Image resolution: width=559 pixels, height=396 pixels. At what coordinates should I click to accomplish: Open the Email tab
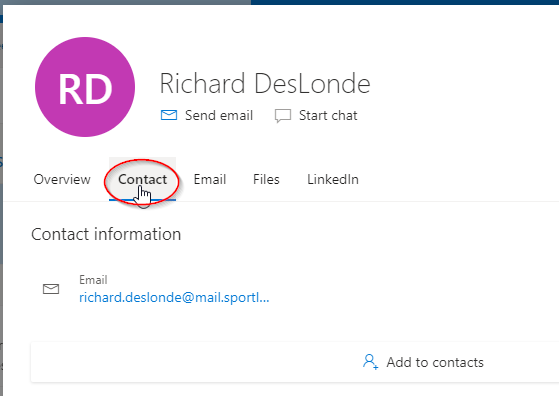pyautogui.click(x=210, y=179)
